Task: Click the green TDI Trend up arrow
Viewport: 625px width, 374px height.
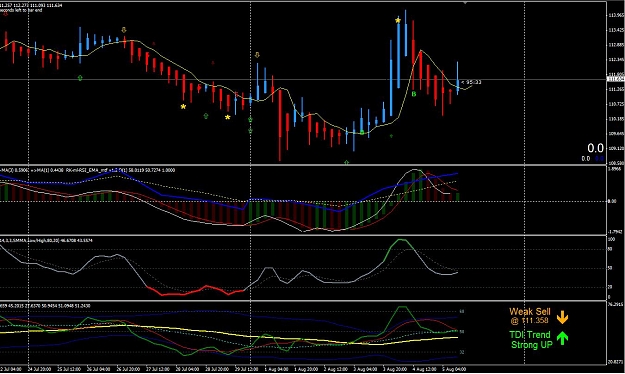Action: [x=562, y=338]
